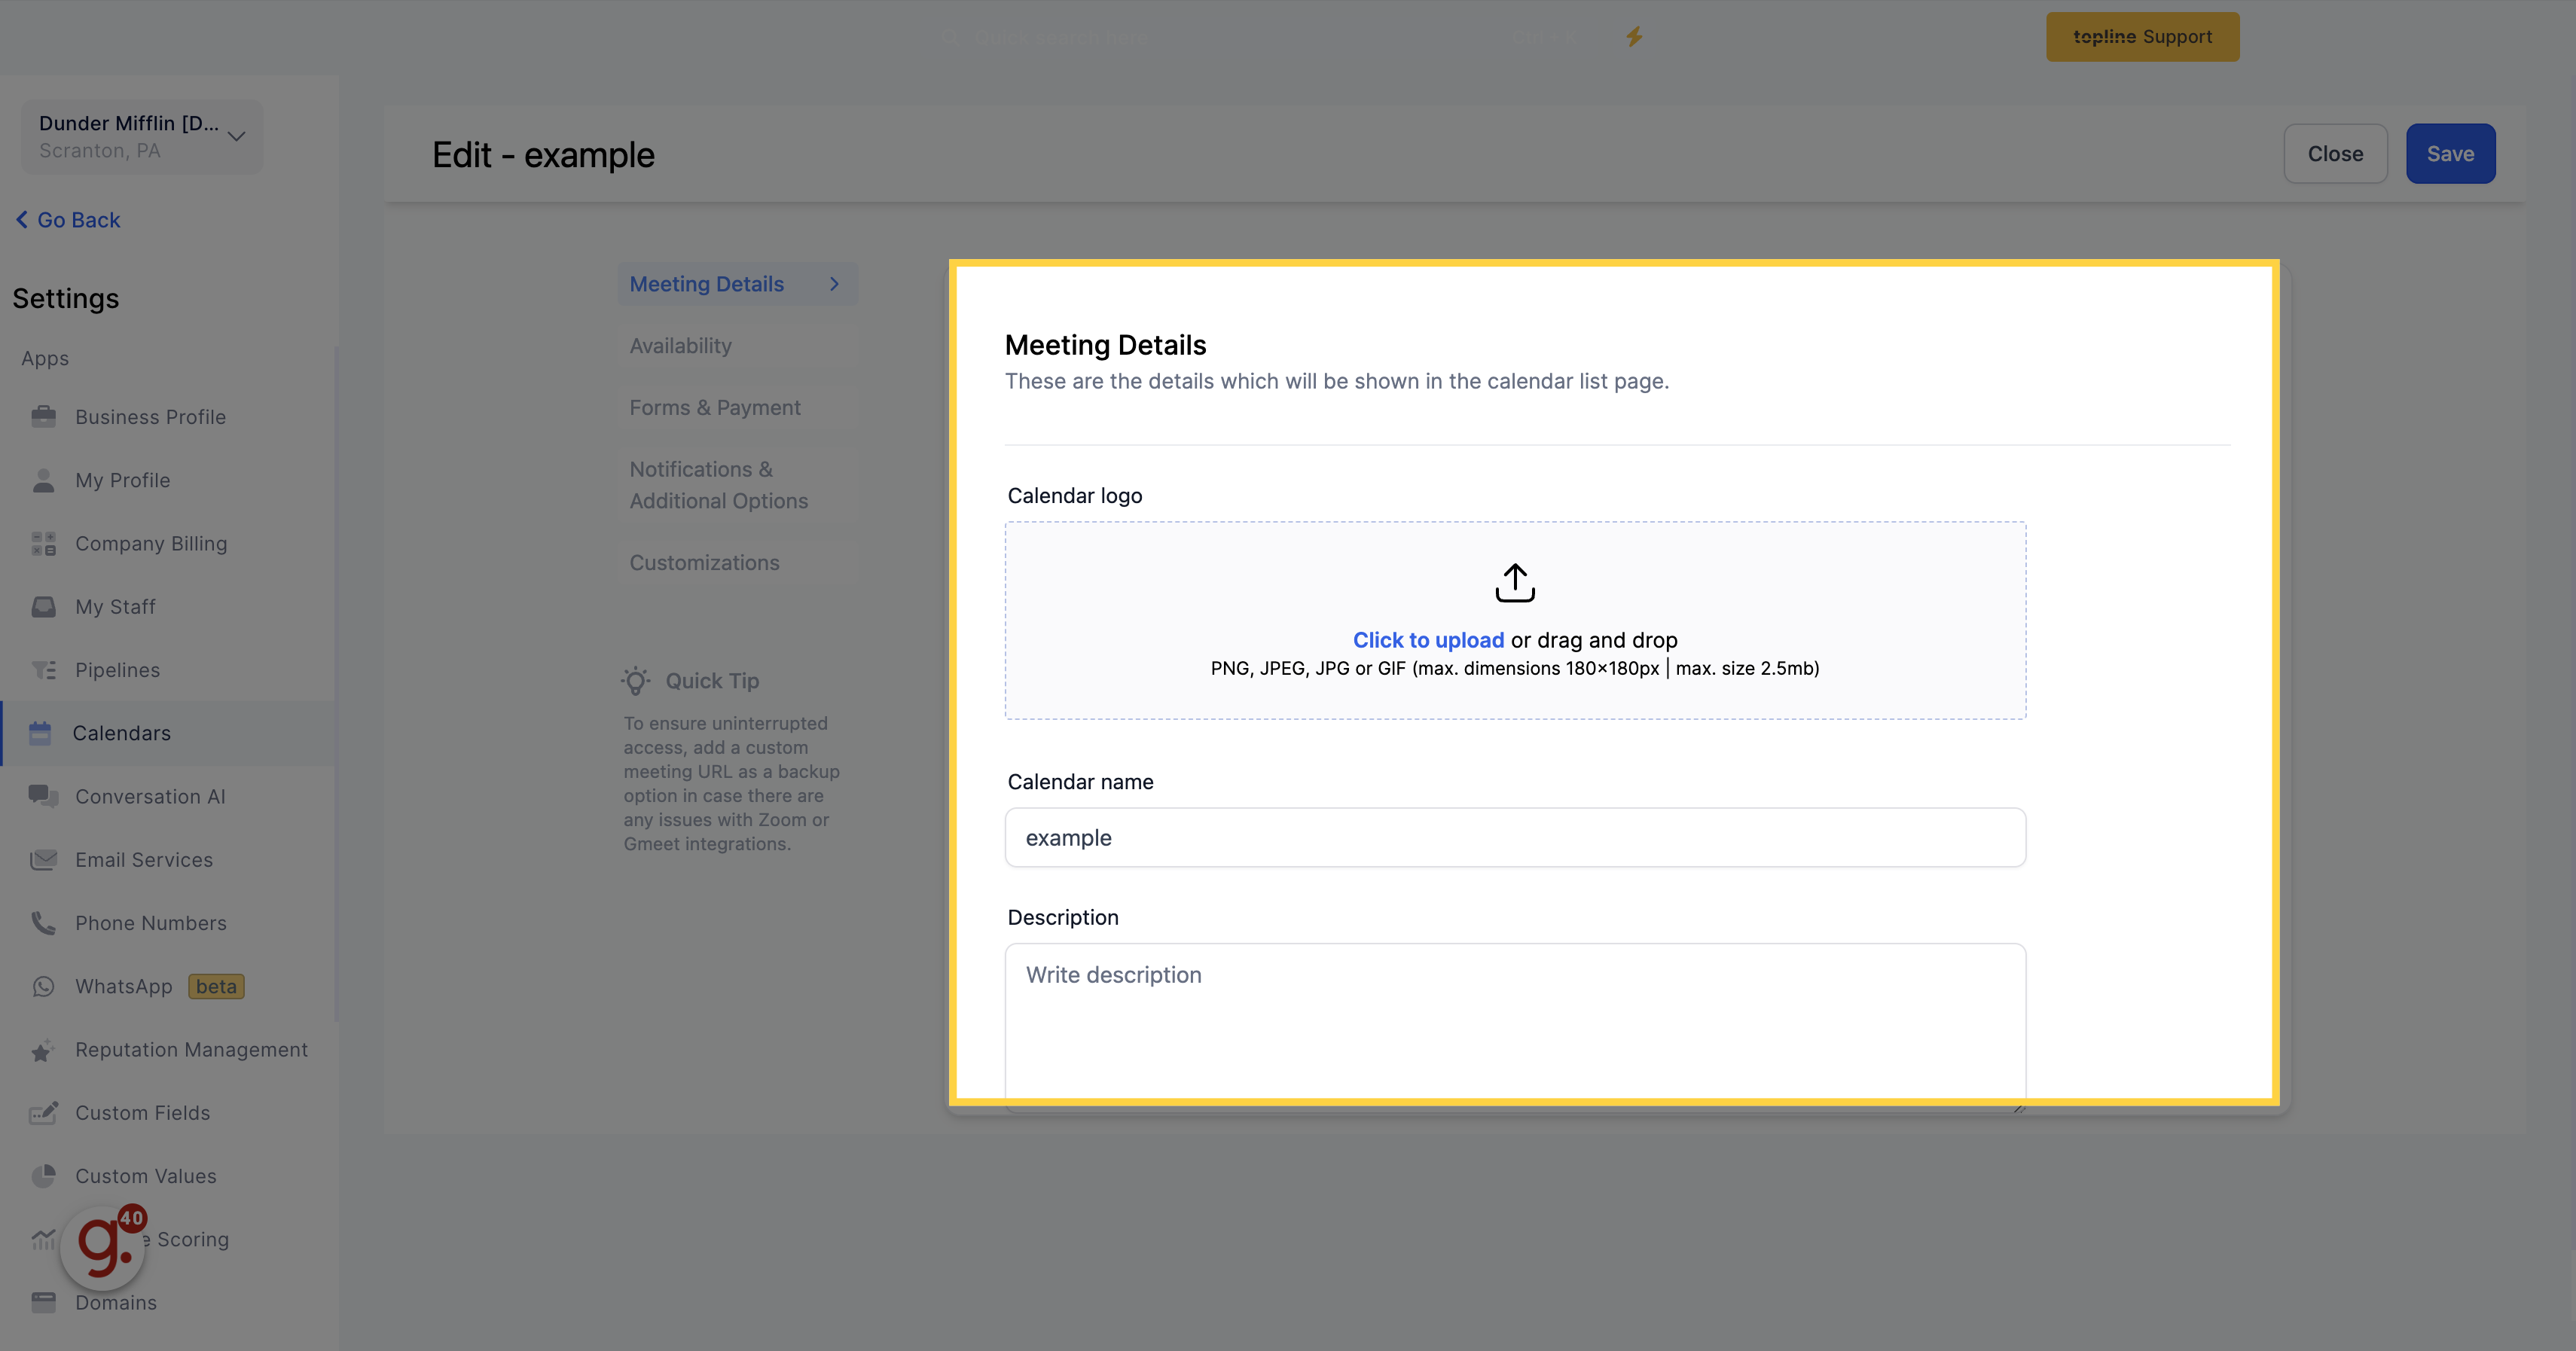
Task: Click the Custom Fields icon
Action: (x=44, y=1112)
